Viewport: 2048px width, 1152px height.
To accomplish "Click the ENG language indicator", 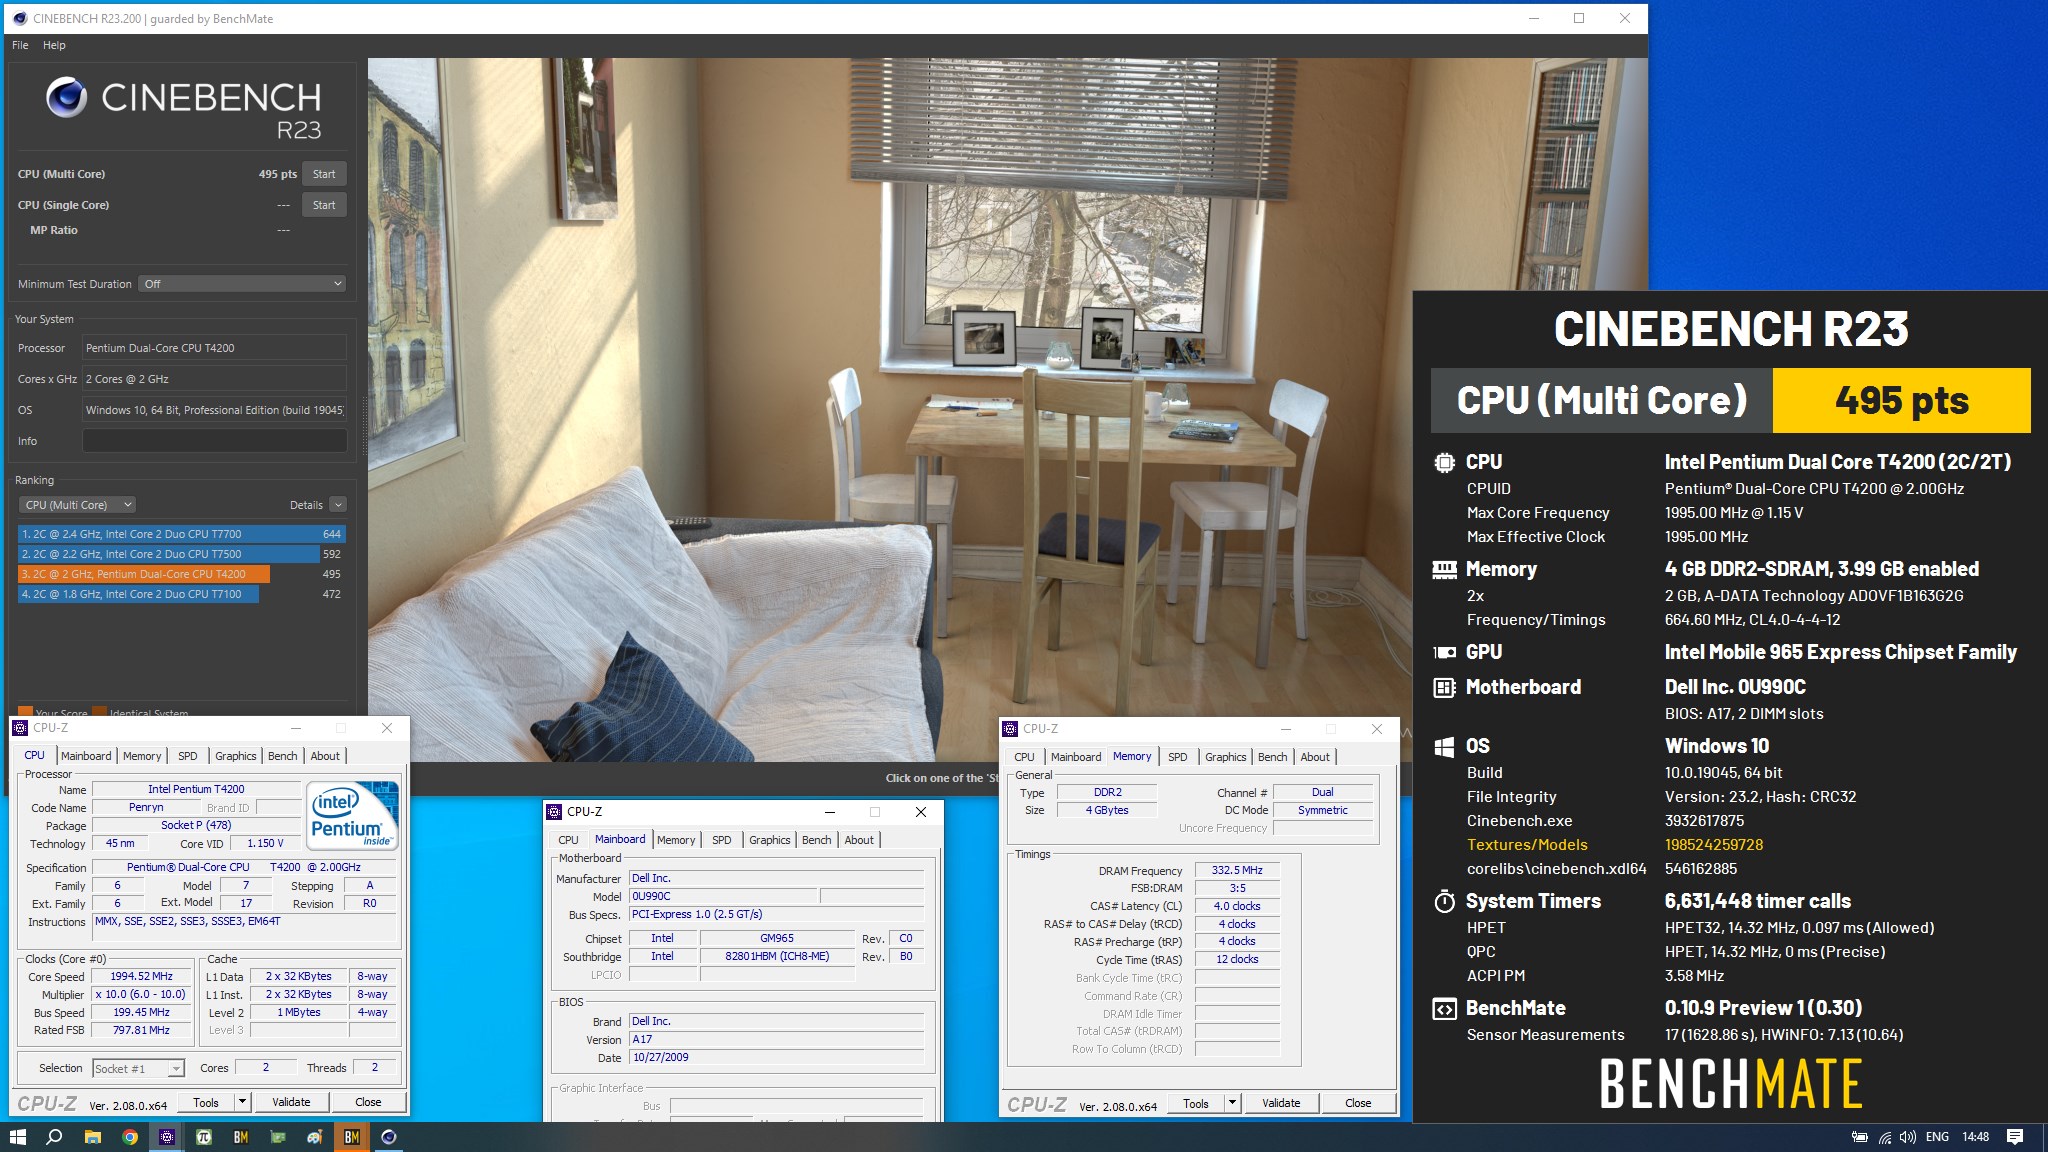I will (1937, 1137).
